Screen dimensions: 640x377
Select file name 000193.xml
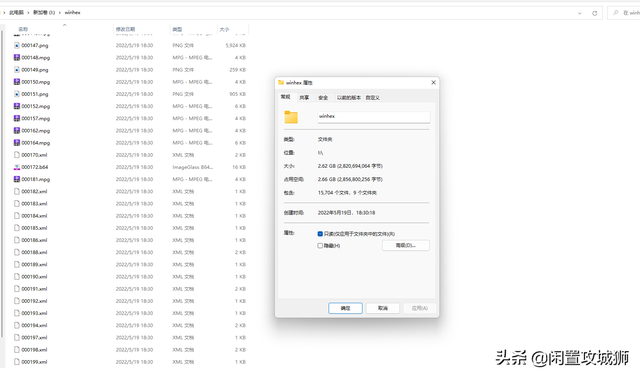click(x=34, y=313)
